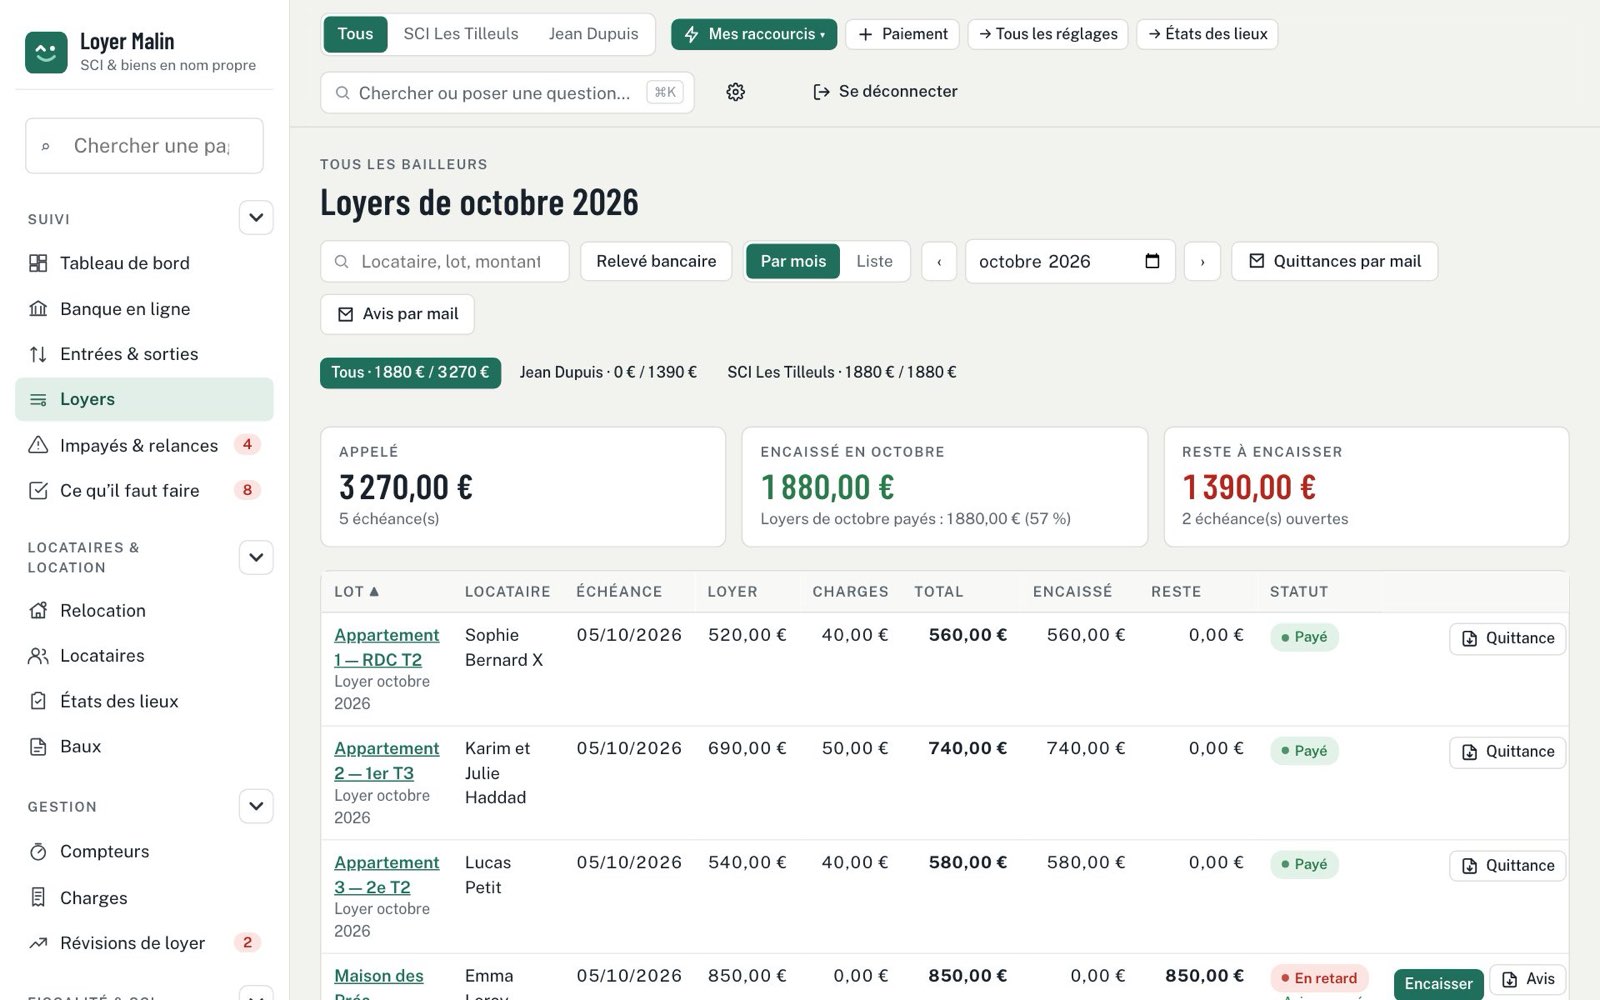Image resolution: width=1600 pixels, height=1000 pixels.
Task: Click the Locataire, lot, montant search field
Action: coord(445,262)
